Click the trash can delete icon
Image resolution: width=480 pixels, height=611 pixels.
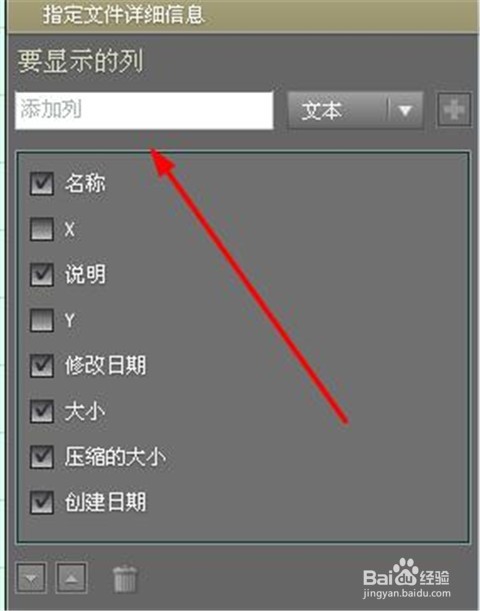(125, 579)
